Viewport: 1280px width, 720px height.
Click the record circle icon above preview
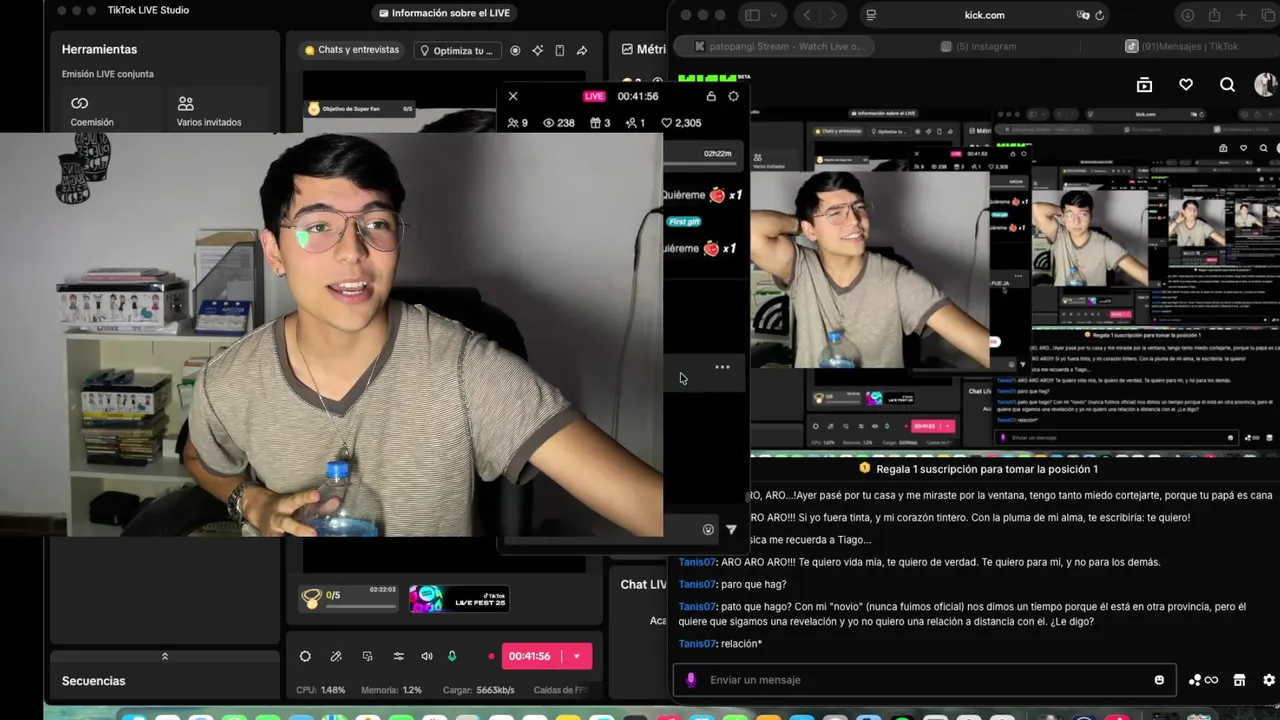[x=515, y=51]
